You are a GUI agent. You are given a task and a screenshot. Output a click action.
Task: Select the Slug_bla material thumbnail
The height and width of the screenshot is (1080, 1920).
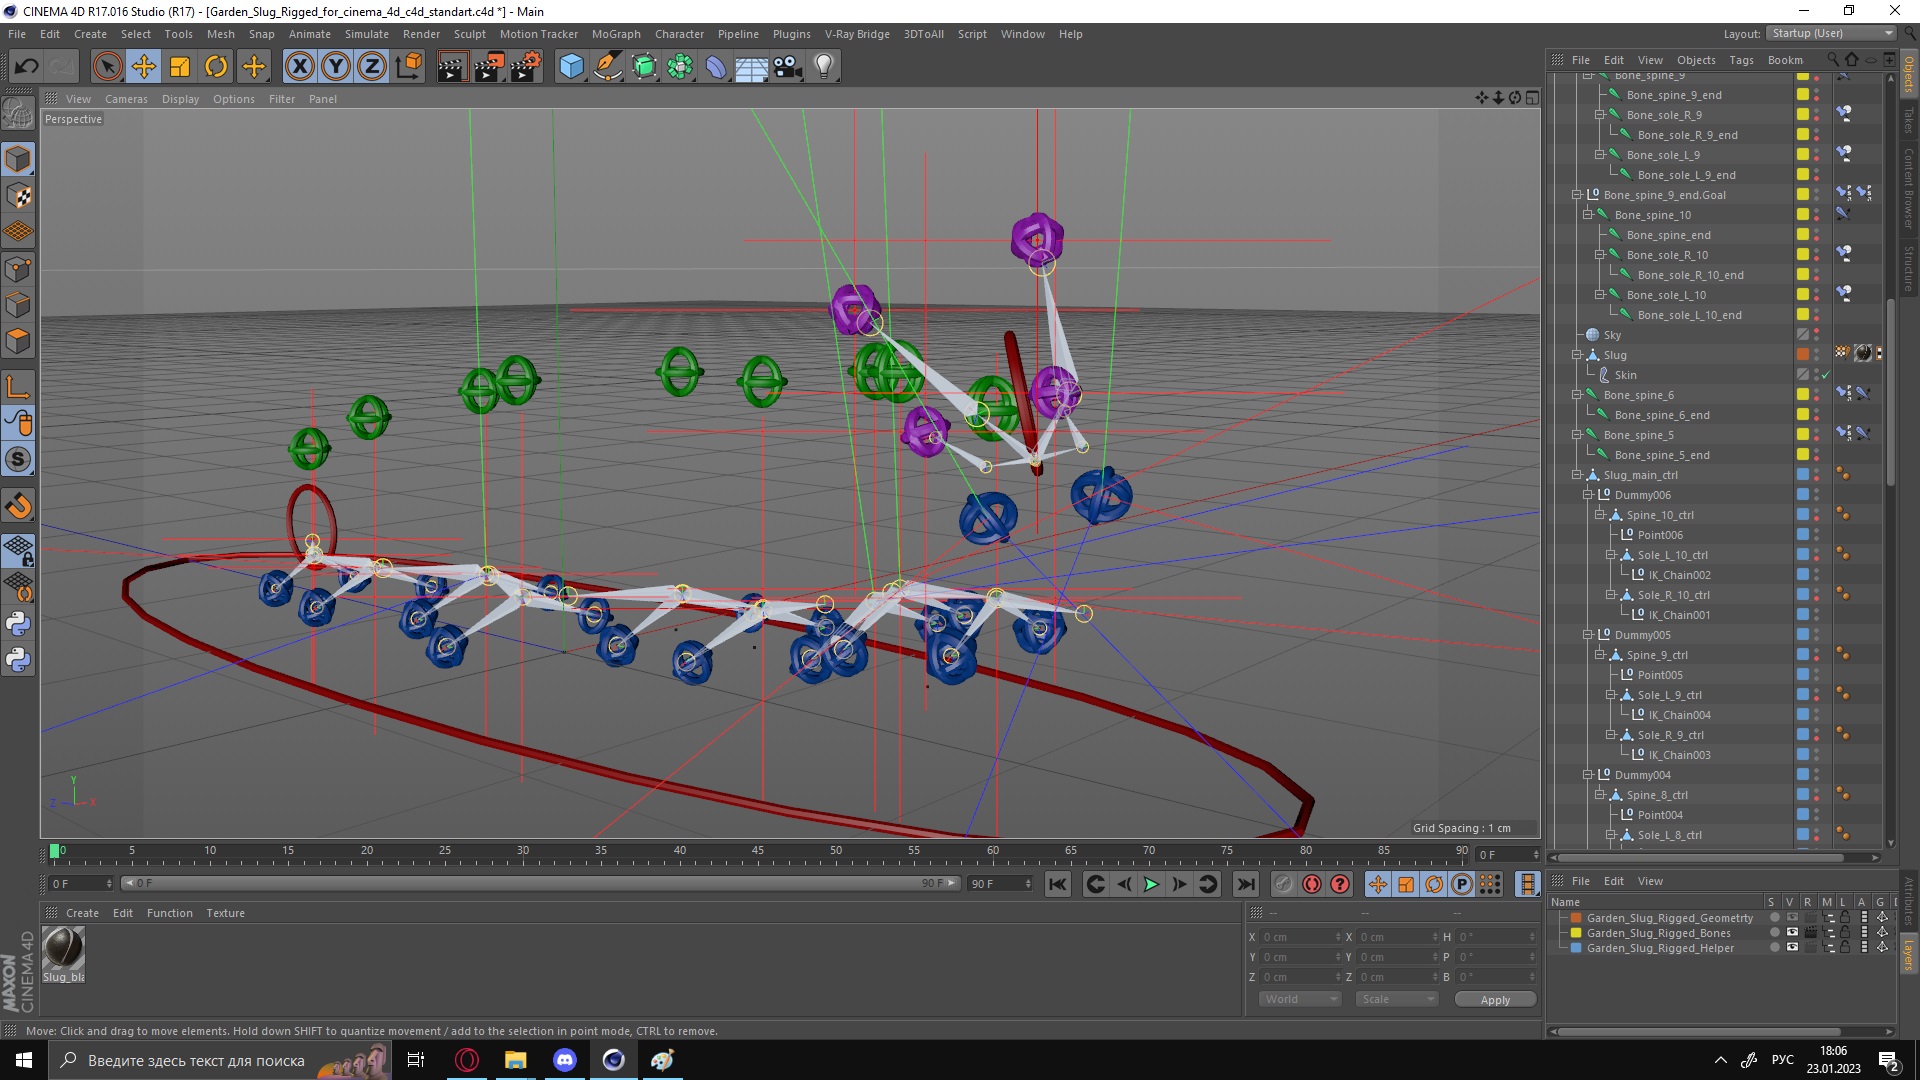coord(63,948)
